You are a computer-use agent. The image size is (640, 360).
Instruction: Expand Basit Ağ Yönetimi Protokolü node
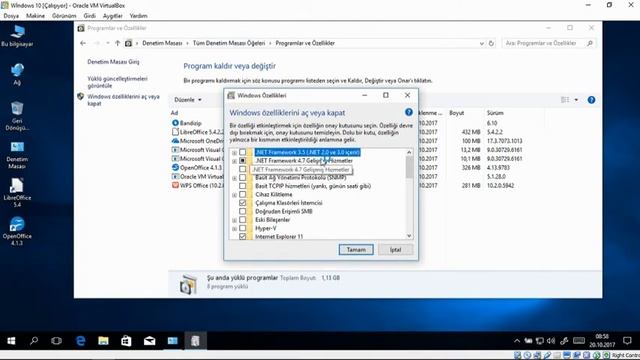234,178
